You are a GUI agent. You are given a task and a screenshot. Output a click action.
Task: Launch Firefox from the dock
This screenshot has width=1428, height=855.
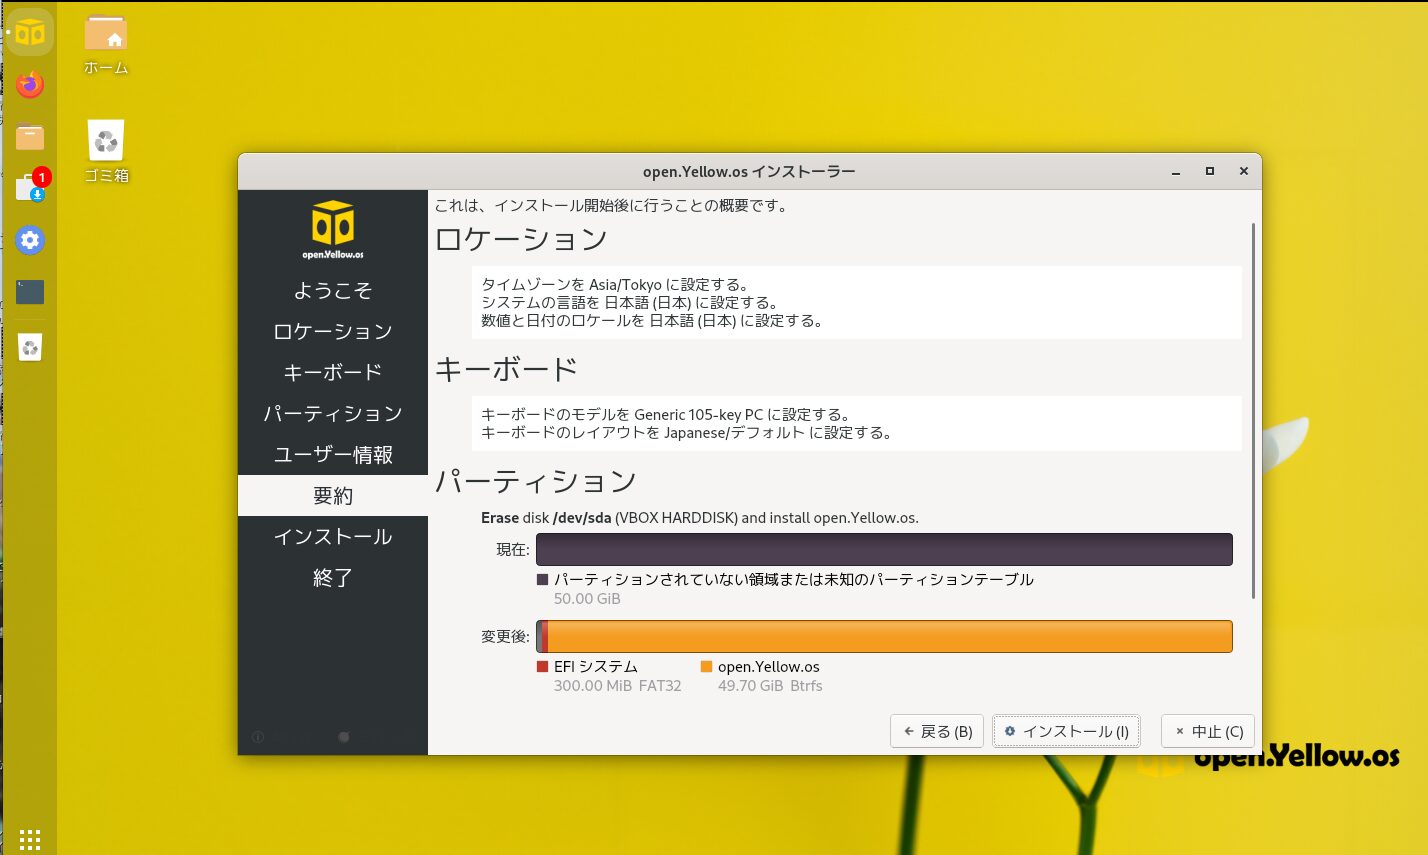[30, 85]
